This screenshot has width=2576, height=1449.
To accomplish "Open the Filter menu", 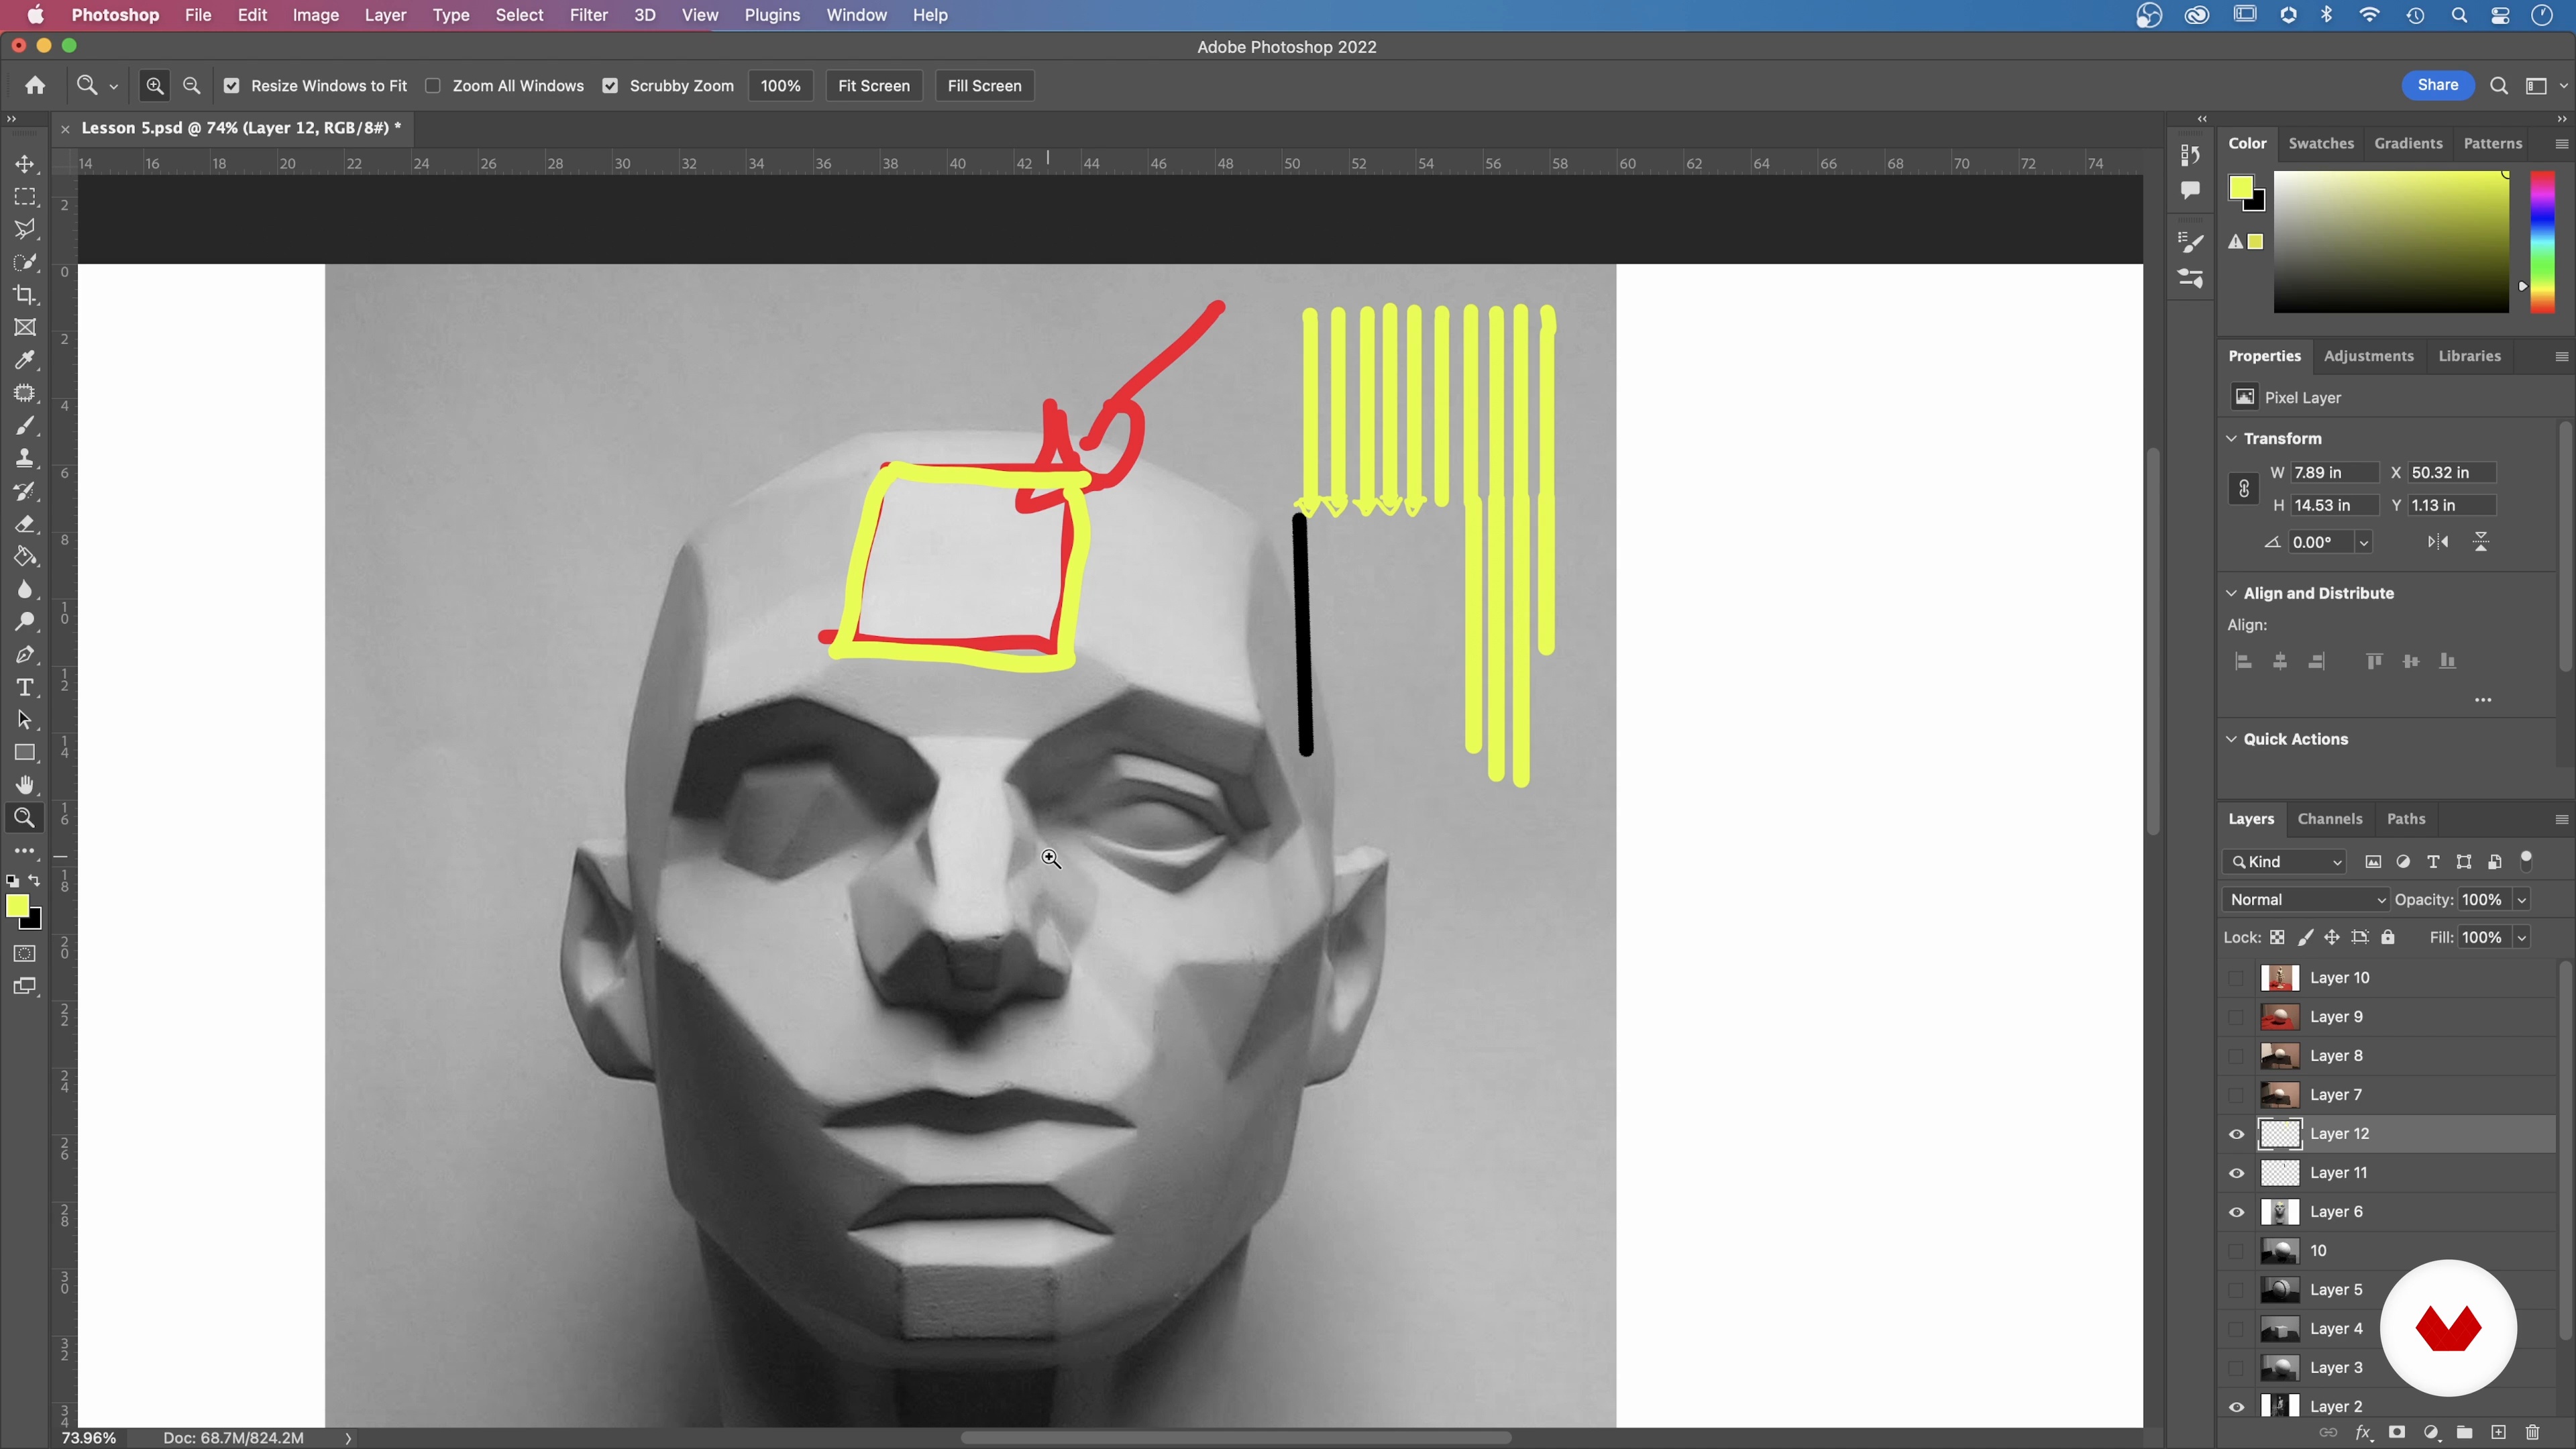I will point(588,15).
